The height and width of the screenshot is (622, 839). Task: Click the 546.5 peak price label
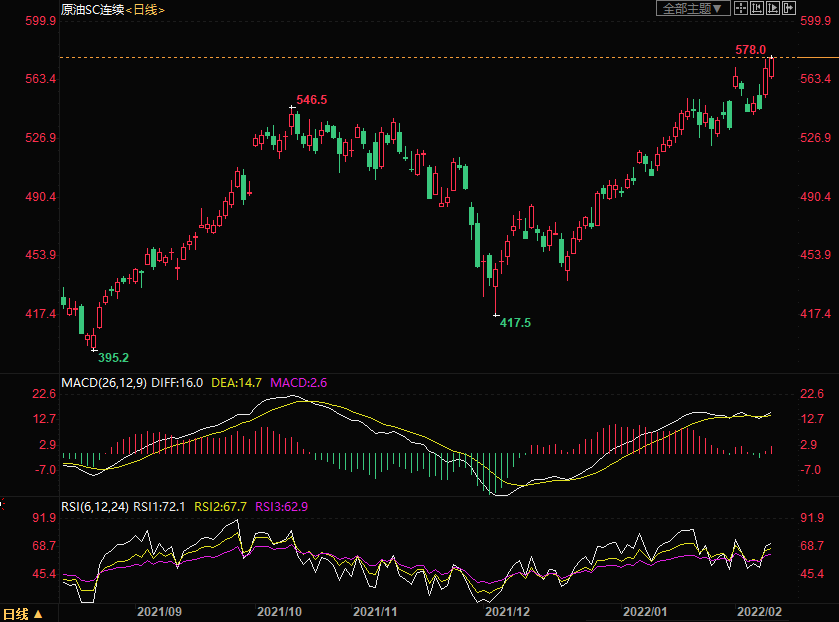point(312,100)
